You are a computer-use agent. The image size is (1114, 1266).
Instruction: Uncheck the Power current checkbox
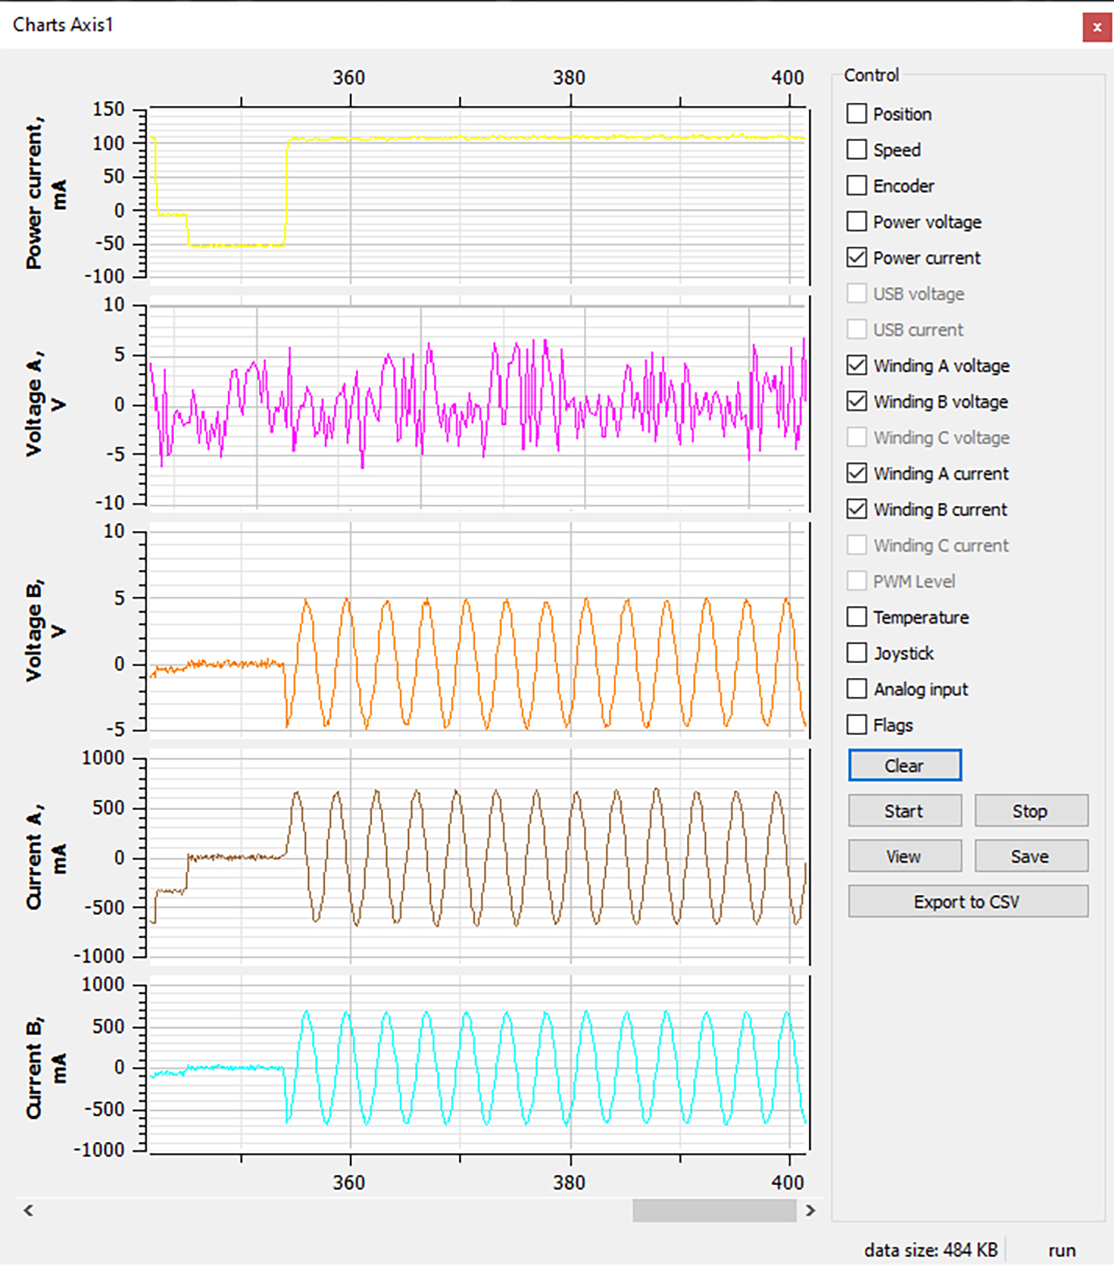coord(857,258)
